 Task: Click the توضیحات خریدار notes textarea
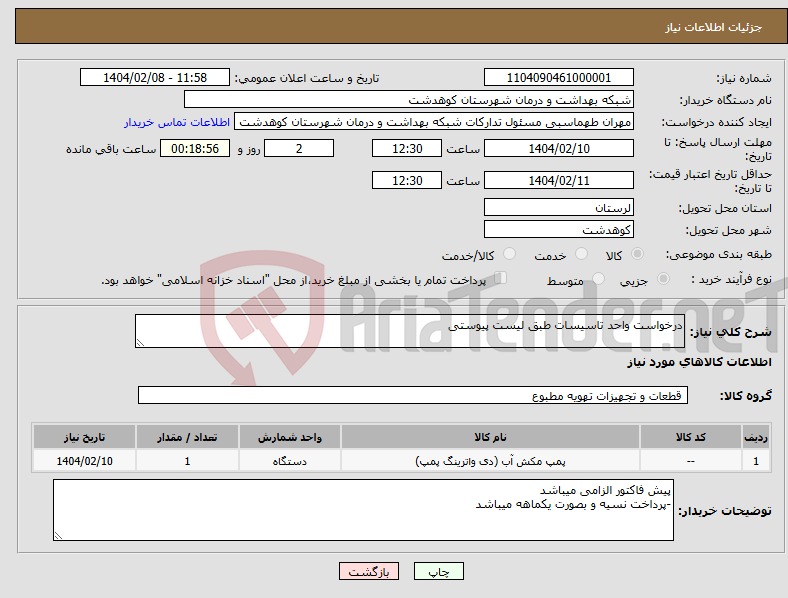[363, 510]
